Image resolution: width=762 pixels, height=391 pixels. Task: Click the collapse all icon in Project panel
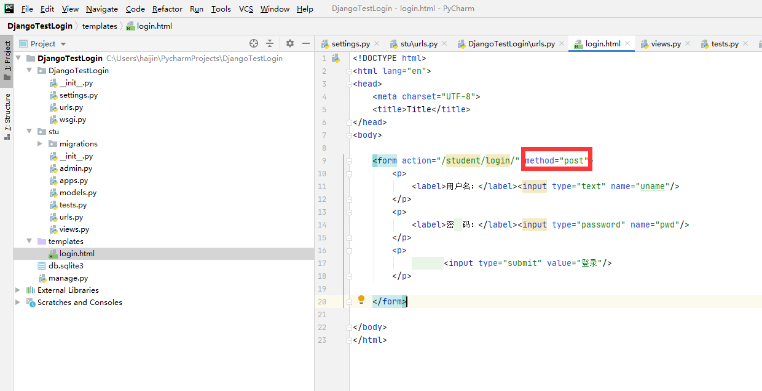point(270,44)
